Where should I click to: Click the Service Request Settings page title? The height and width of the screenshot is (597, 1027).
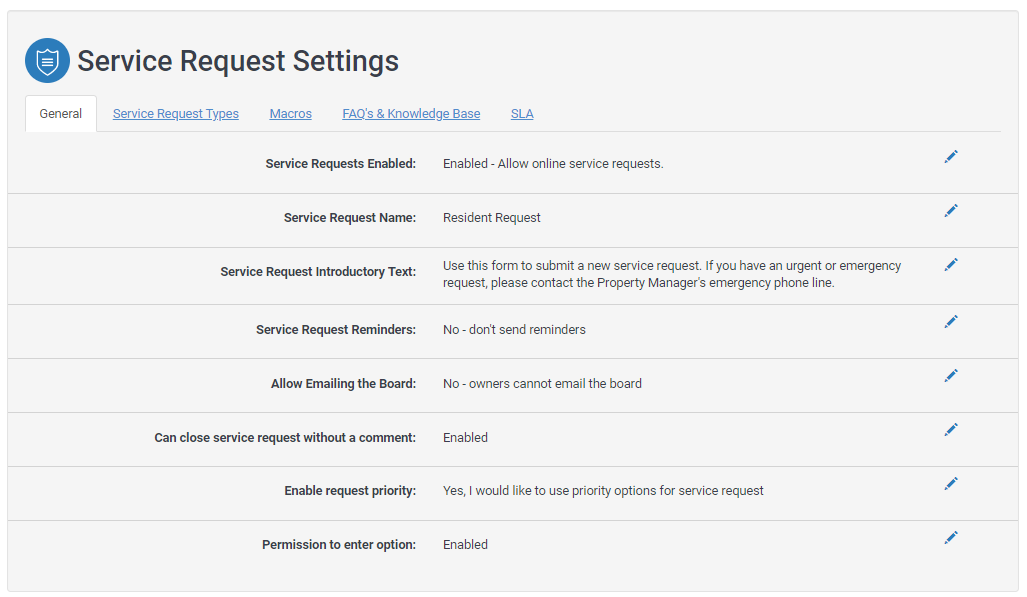238,61
